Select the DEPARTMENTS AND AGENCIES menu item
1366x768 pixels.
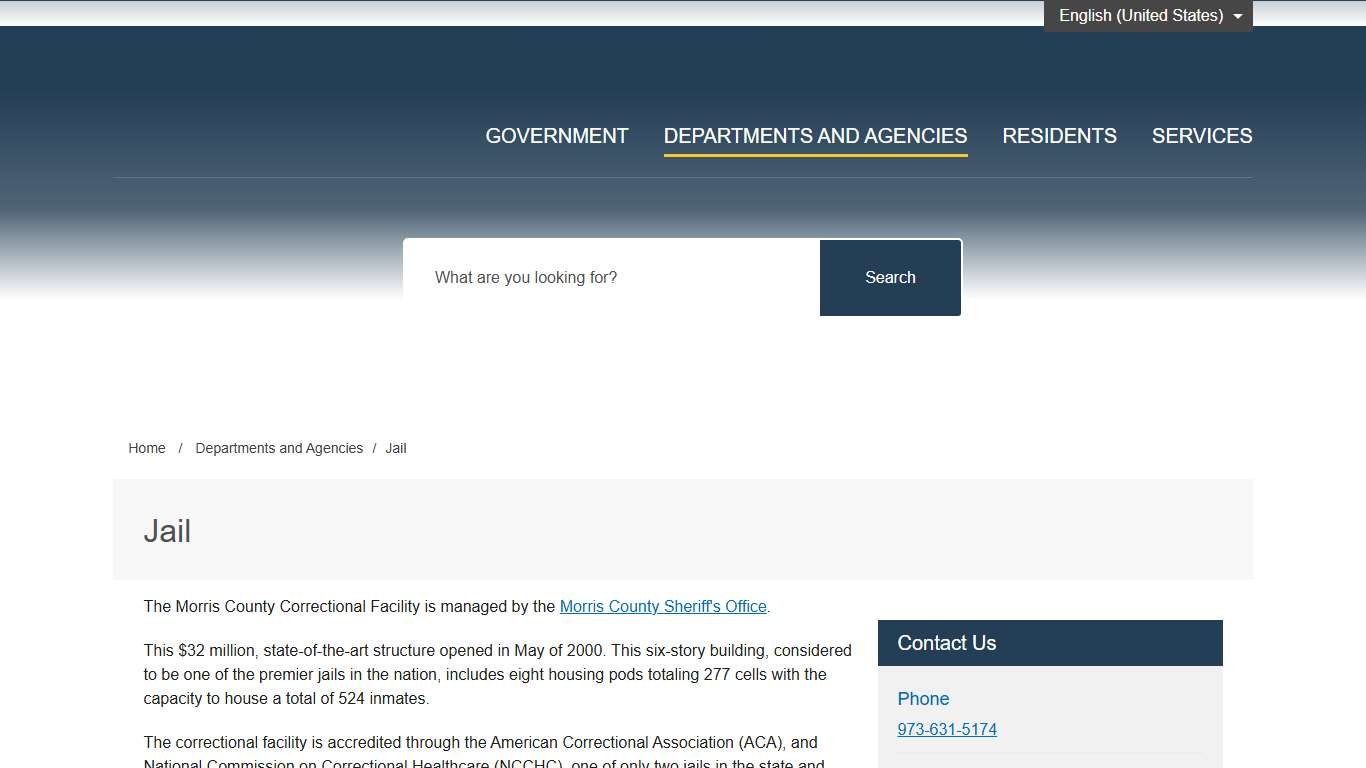click(x=815, y=136)
